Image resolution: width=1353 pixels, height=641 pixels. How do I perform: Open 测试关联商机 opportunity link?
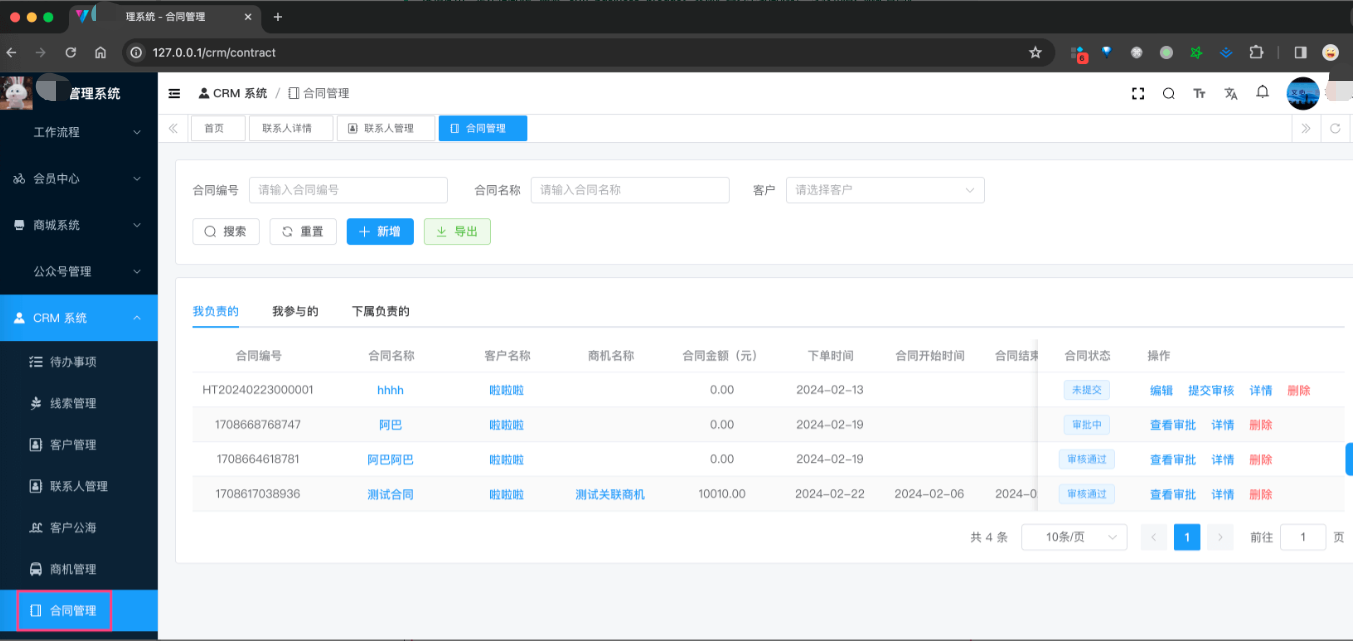click(610, 495)
